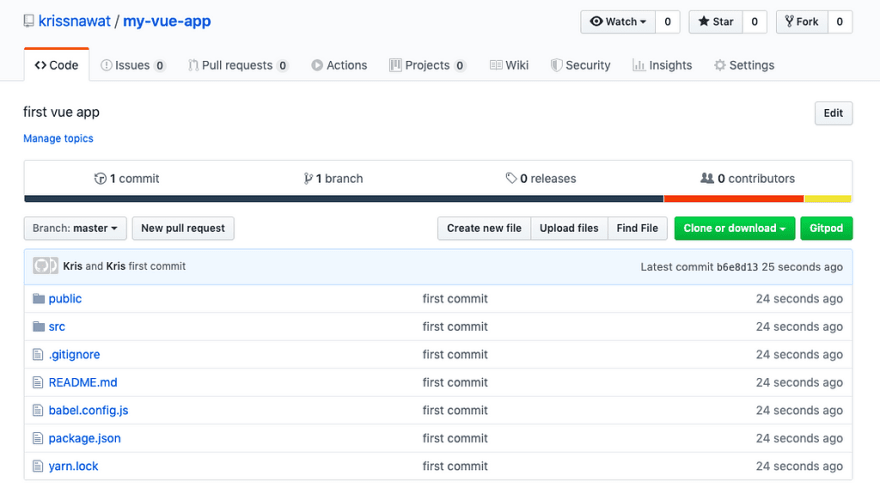Click the gear icon in Settings tab
880x488 pixels.
719,65
